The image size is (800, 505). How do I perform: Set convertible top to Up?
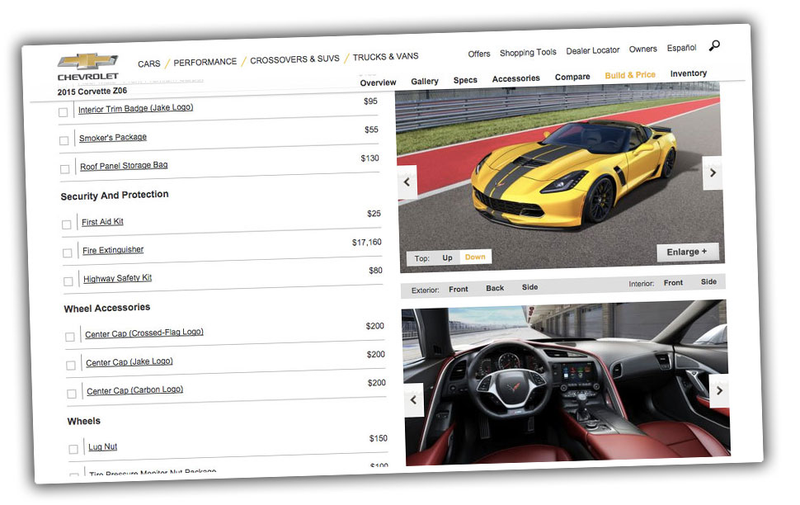[447, 258]
